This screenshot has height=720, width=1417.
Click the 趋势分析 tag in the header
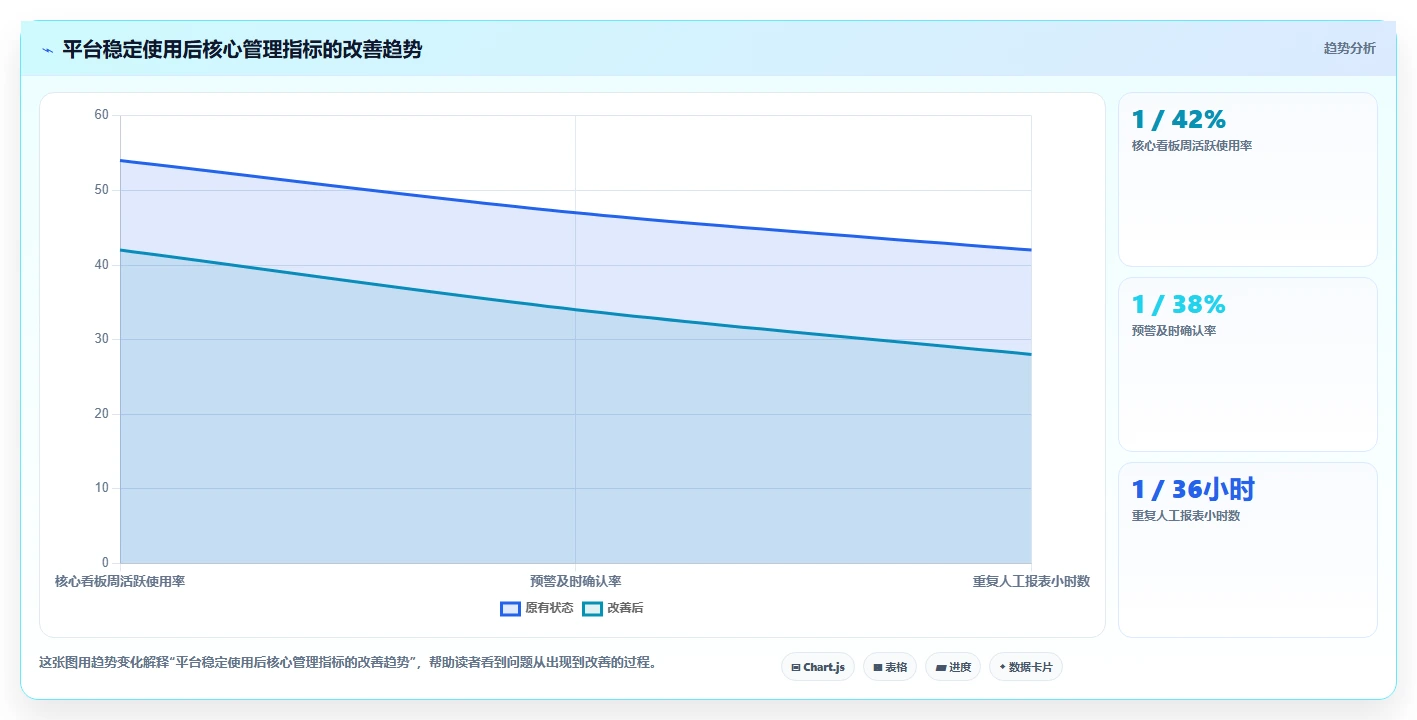point(1349,48)
